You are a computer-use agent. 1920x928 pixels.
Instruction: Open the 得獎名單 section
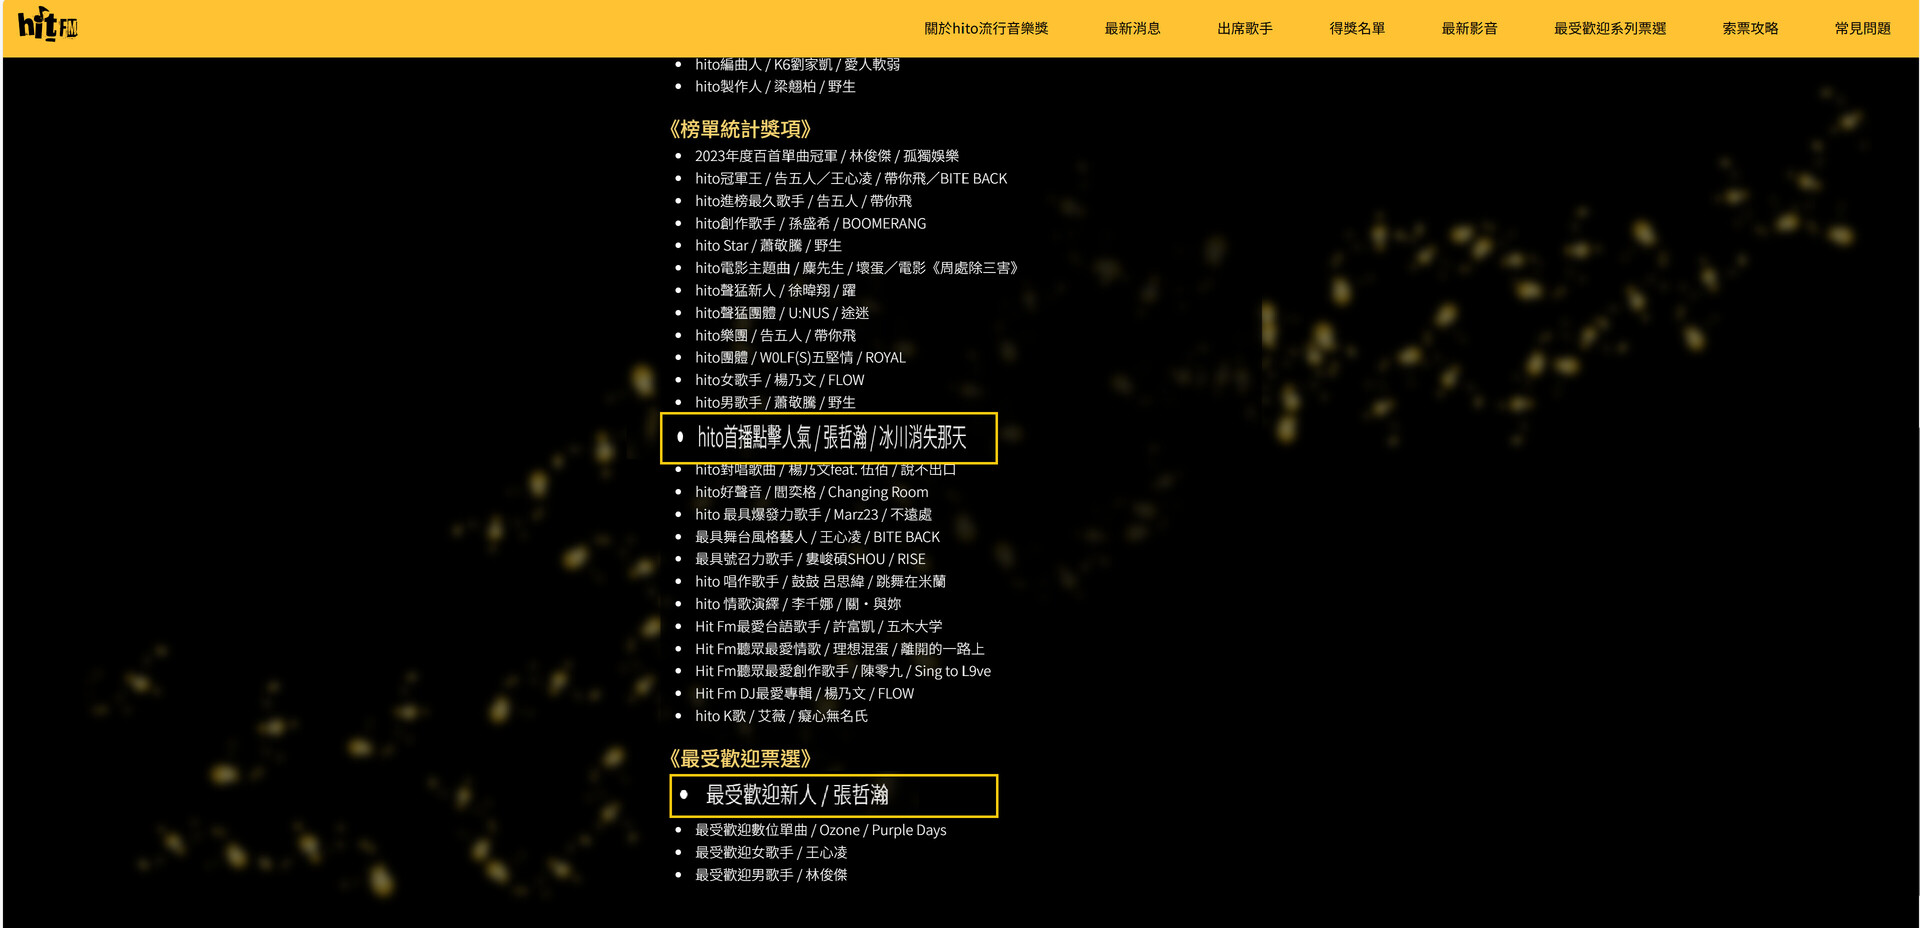coord(1357,28)
